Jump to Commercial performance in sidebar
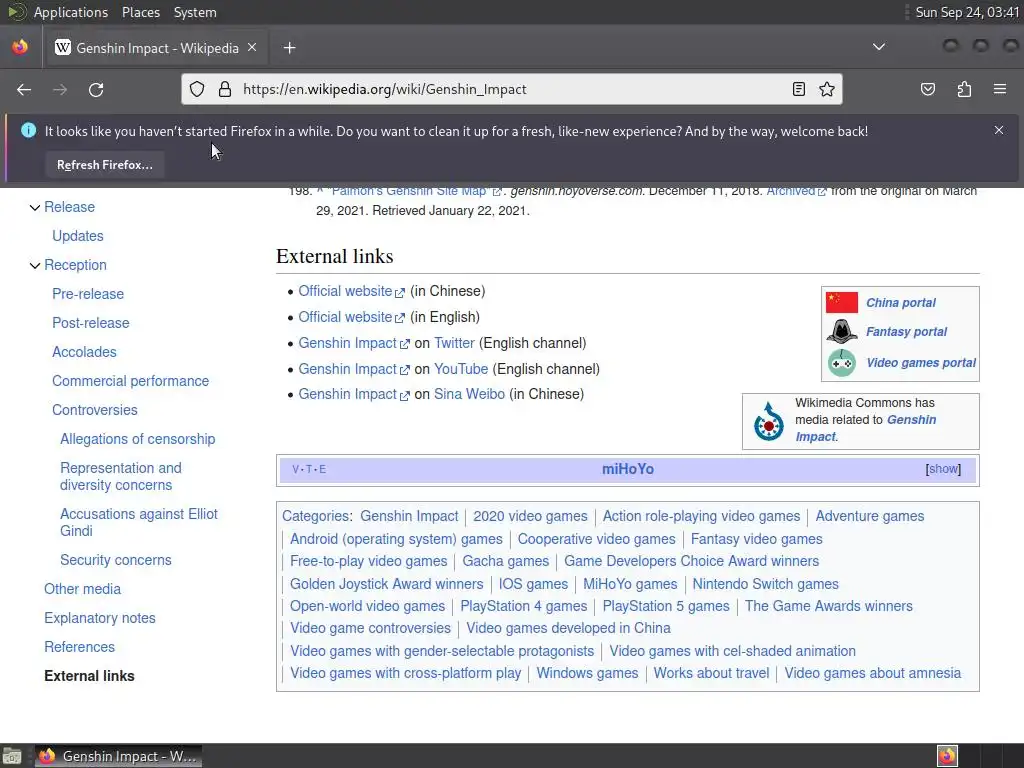 point(131,381)
